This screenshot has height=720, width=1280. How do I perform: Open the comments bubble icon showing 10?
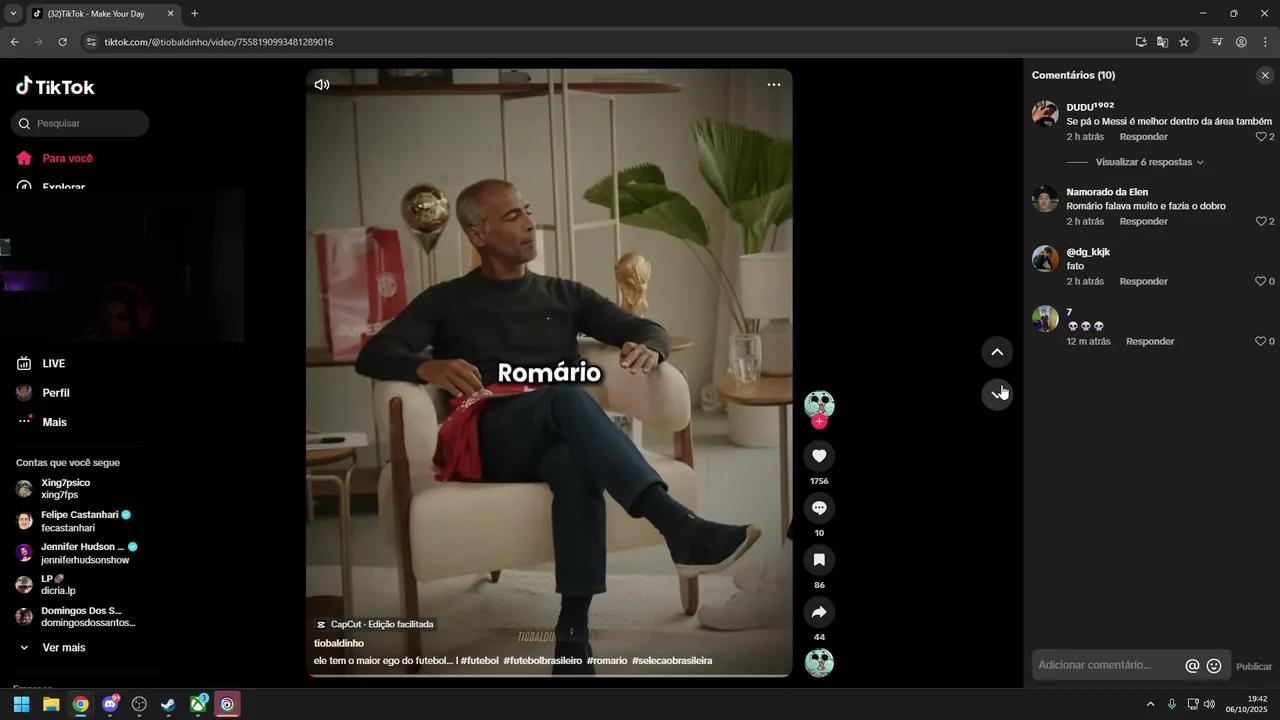819,508
